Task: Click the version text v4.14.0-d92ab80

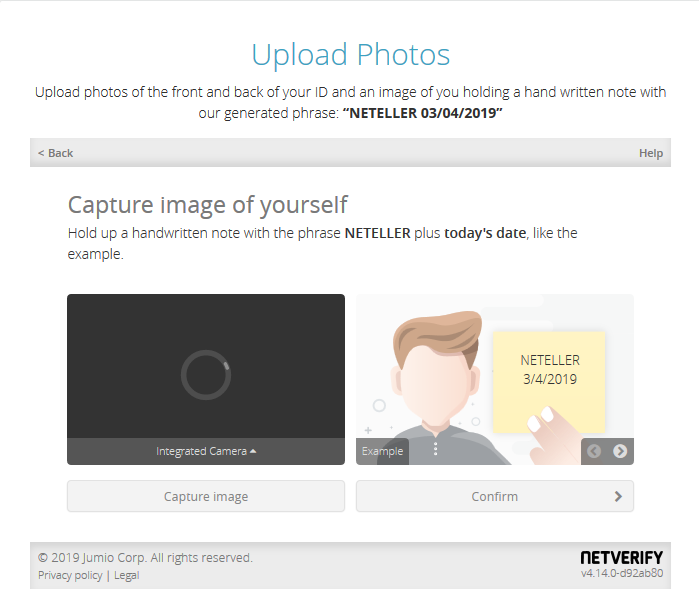Action: click(x=622, y=573)
